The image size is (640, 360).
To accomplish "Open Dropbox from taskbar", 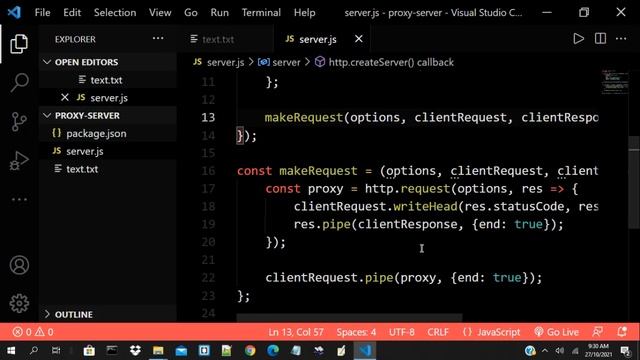I will click(135, 351).
